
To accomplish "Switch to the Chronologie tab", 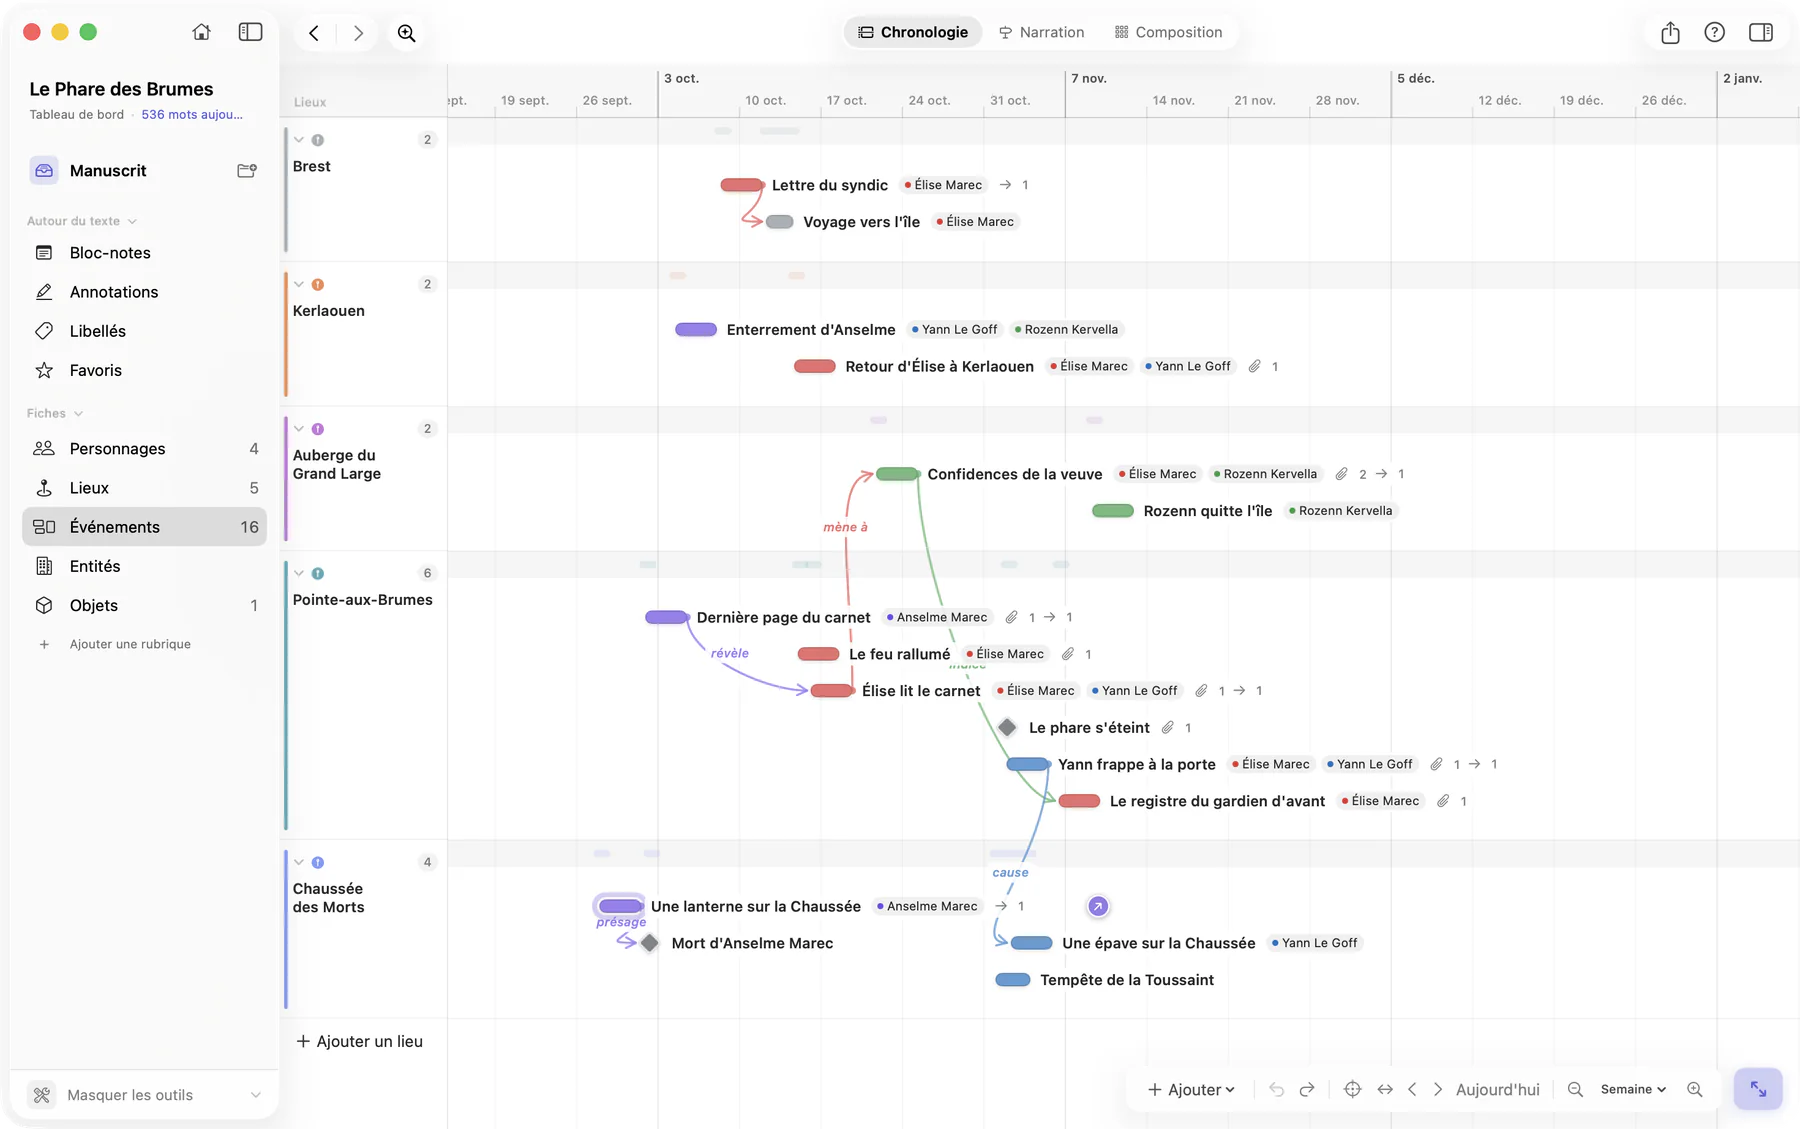I will pyautogui.click(x=913, y=32).
